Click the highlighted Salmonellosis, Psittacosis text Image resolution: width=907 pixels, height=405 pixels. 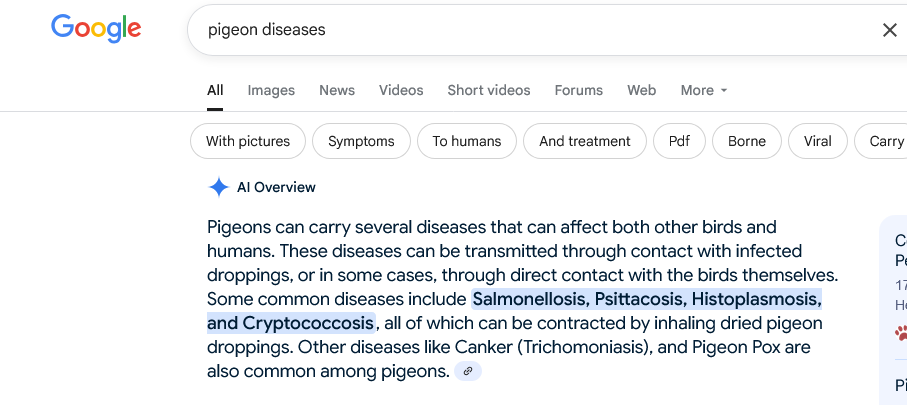(x=580, y=300)
